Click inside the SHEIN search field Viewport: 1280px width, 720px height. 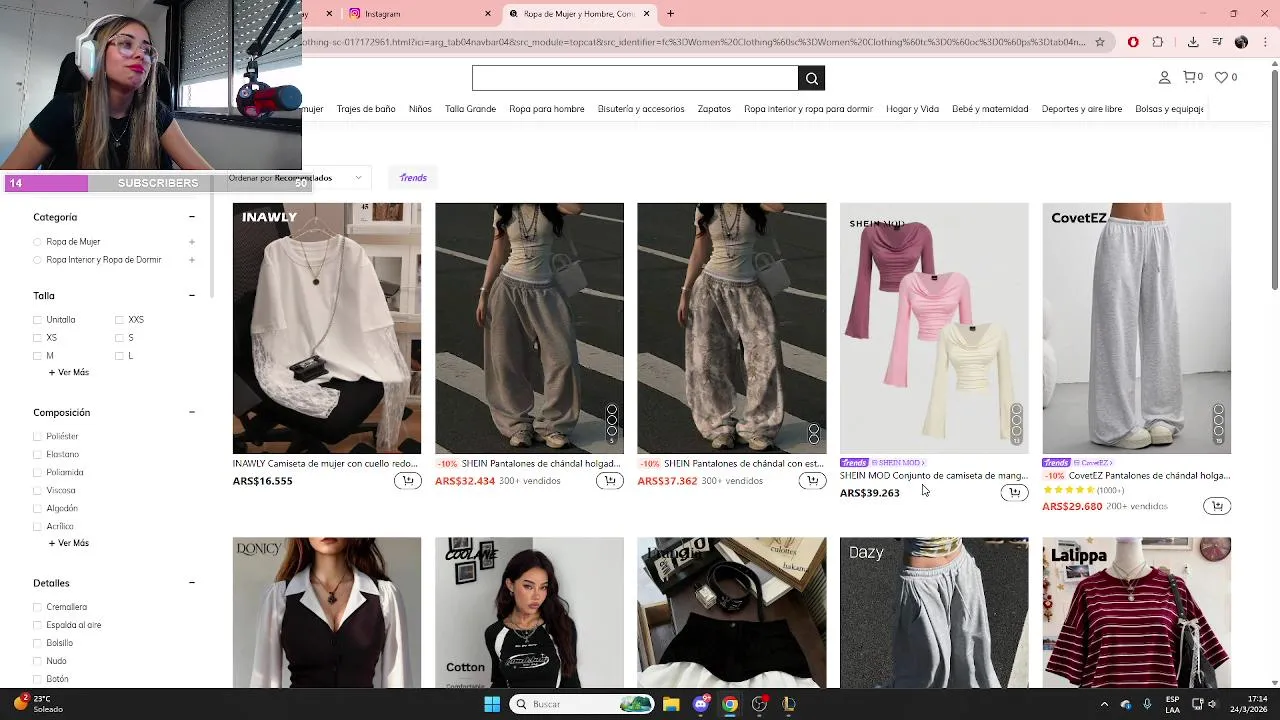tap(635, 78)
